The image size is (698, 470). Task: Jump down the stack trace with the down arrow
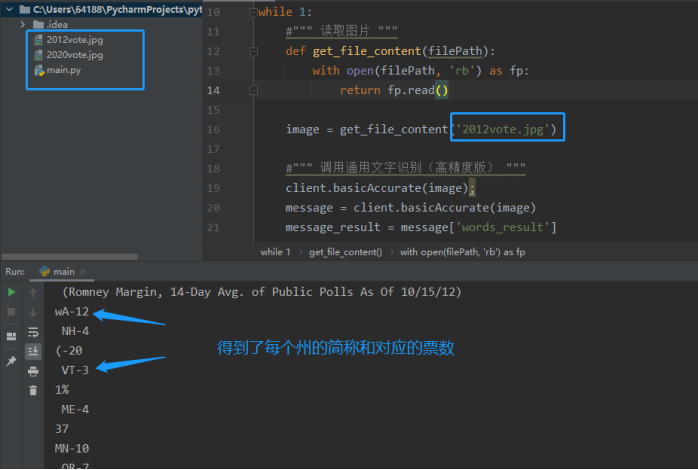pyautogui.click(x=33, y=312)
